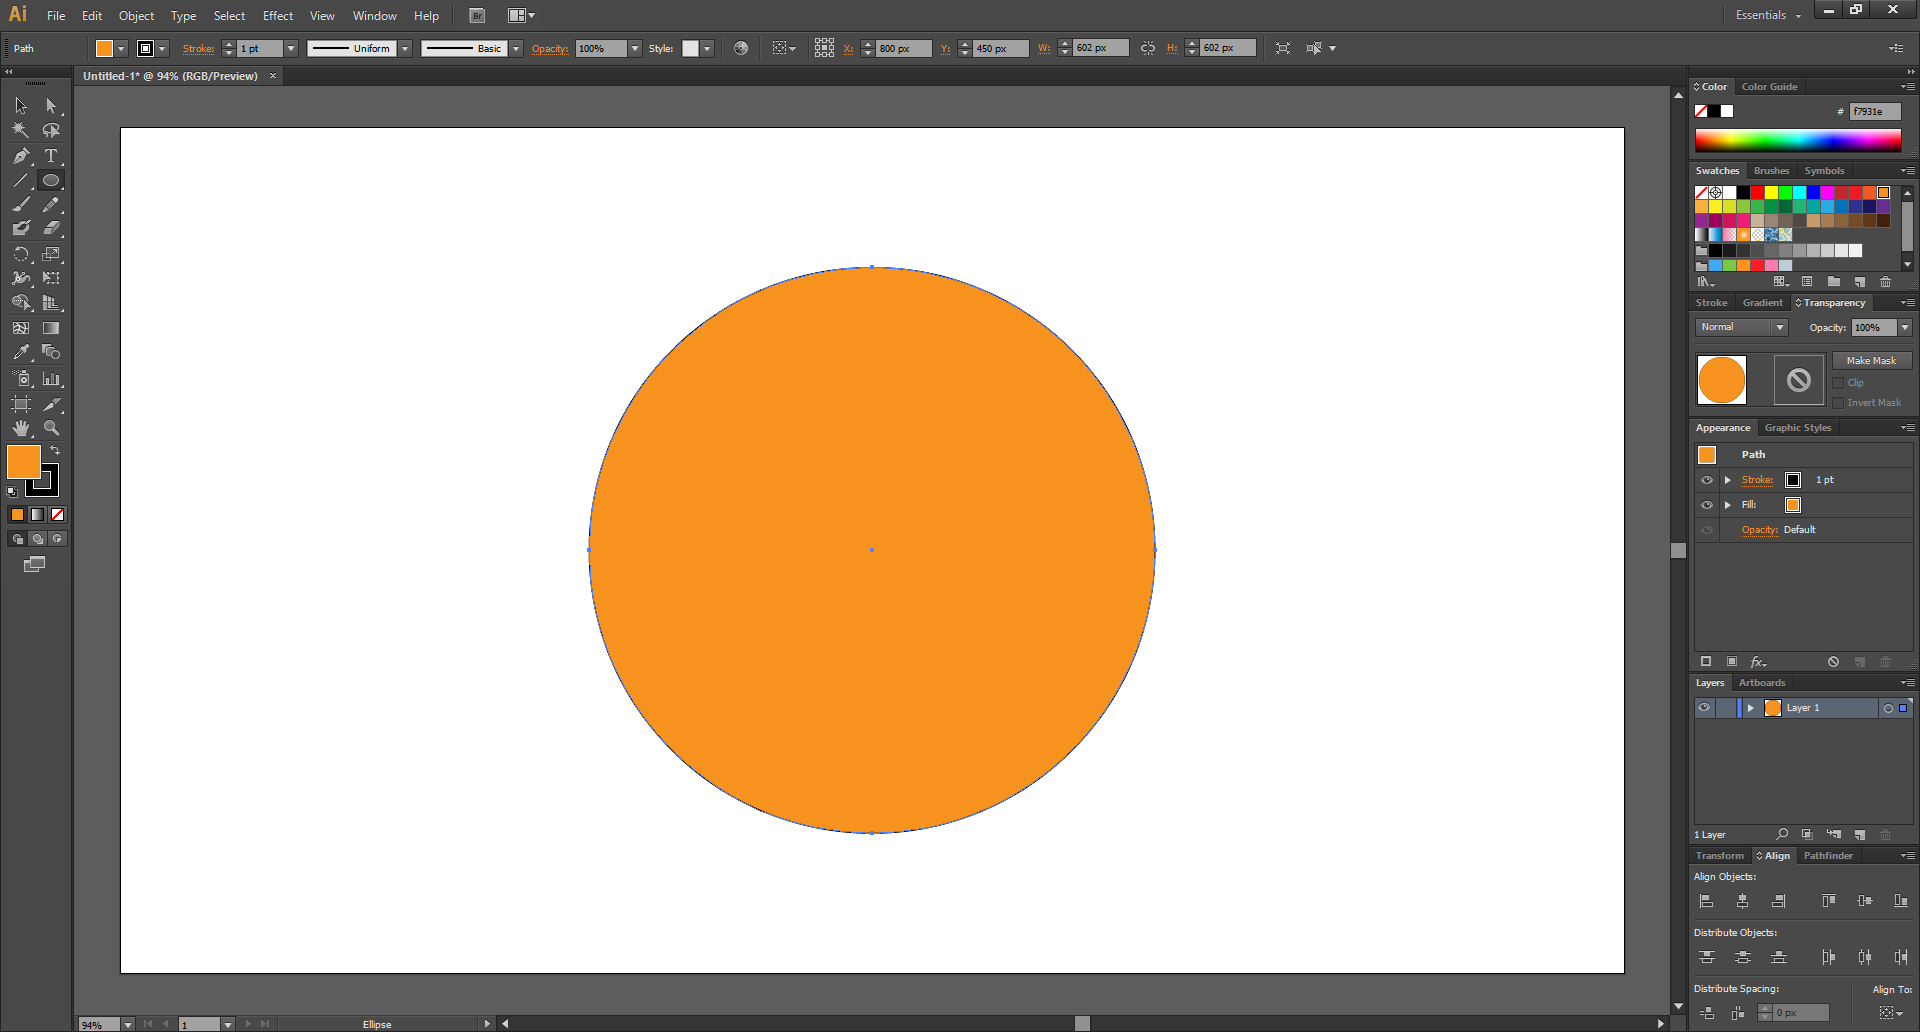
Task: Expand Layer 1 contents triangle
Action: 1750,708
